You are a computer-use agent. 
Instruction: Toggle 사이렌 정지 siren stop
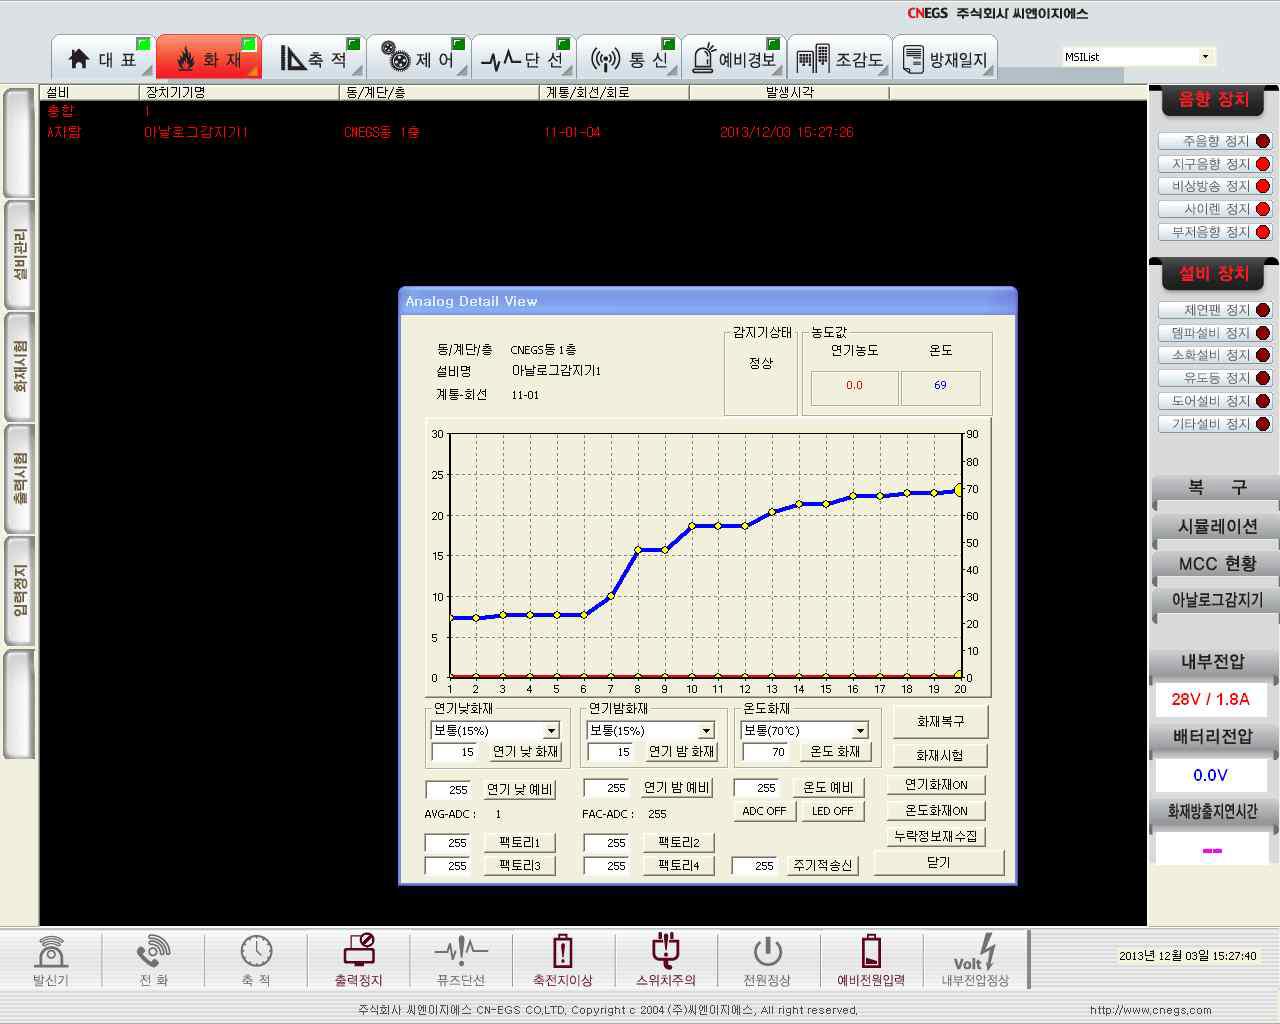1214,209
